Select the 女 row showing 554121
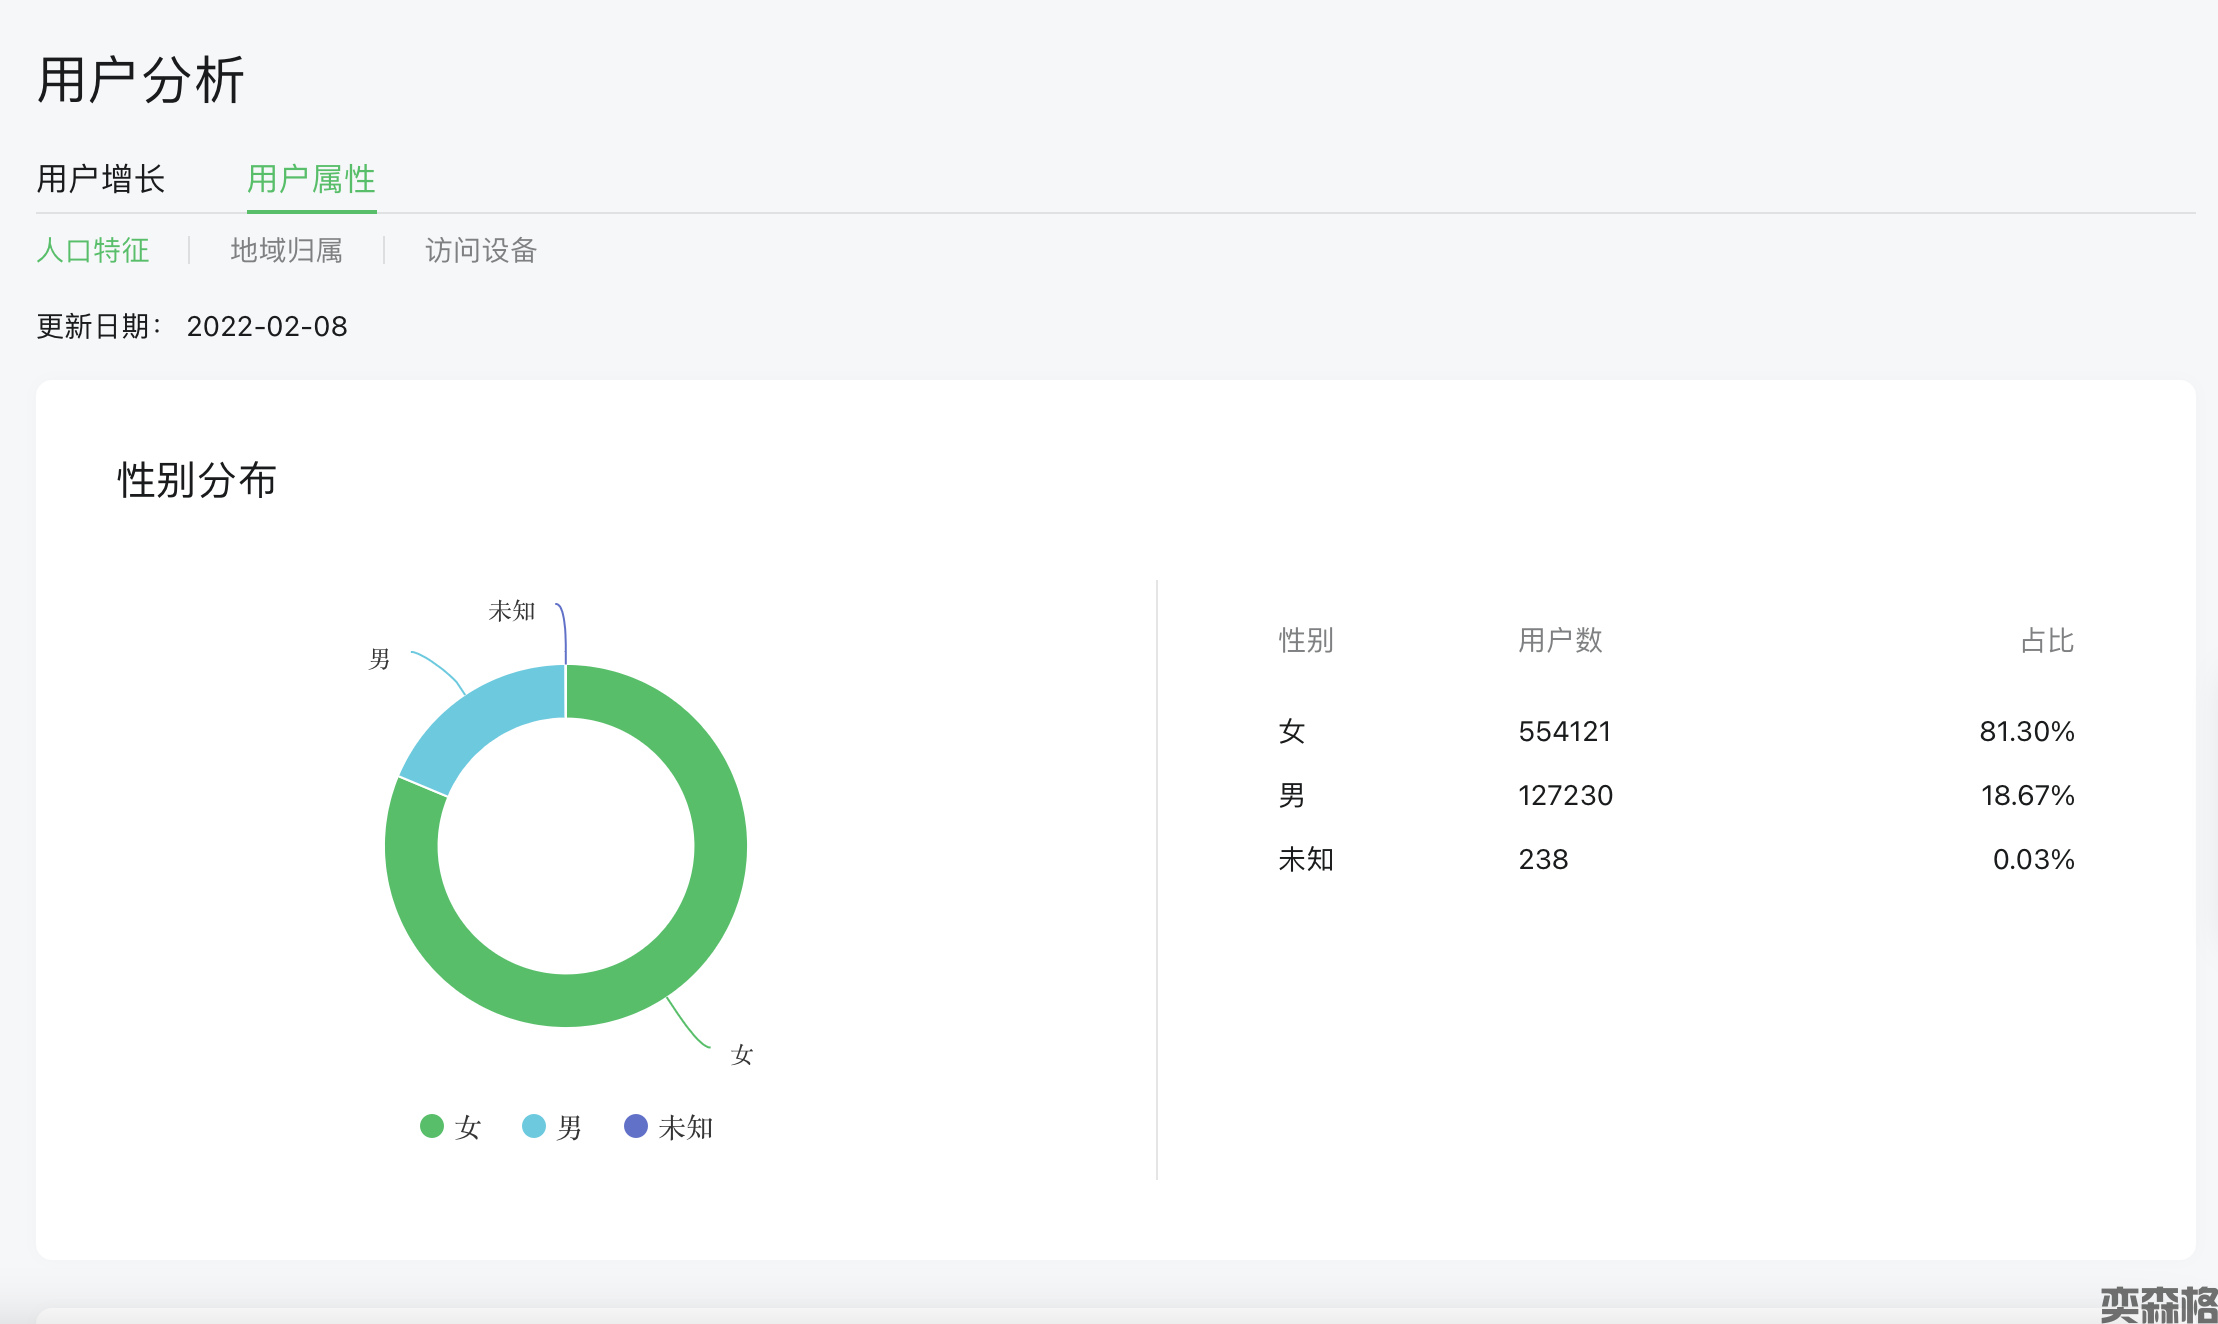The height and width of the screenshot is (1324, 2218). (x=1564, y=732)
